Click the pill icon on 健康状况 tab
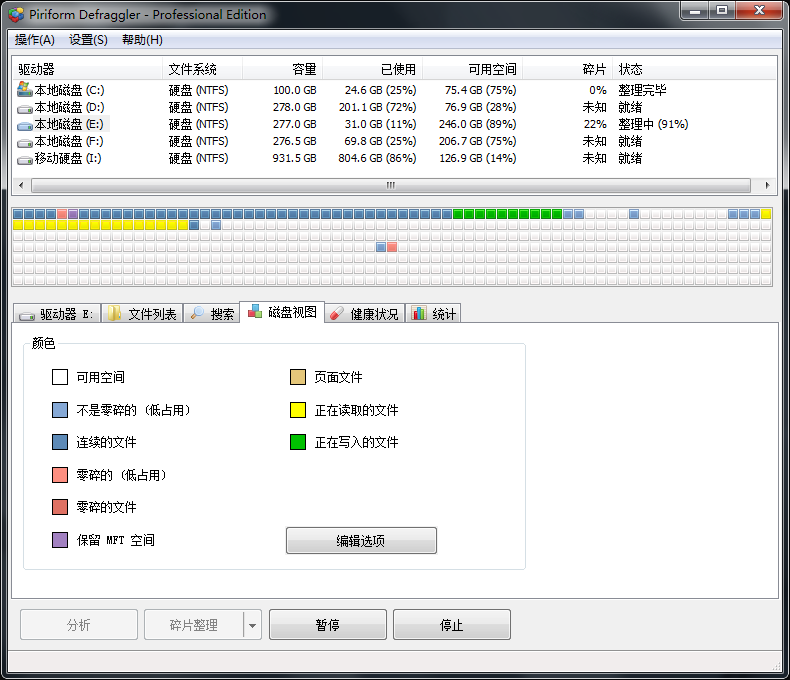The image size is (790, 680). coord(337,313)
